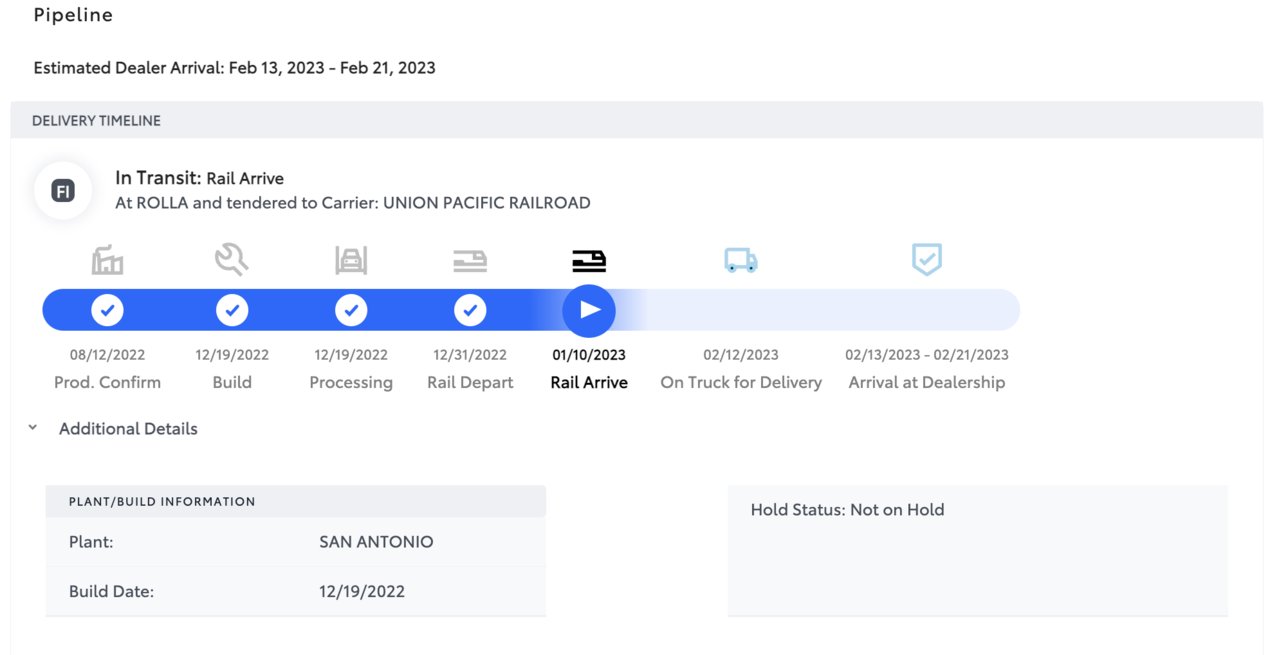Click the Additional Details label

point(128,429)
